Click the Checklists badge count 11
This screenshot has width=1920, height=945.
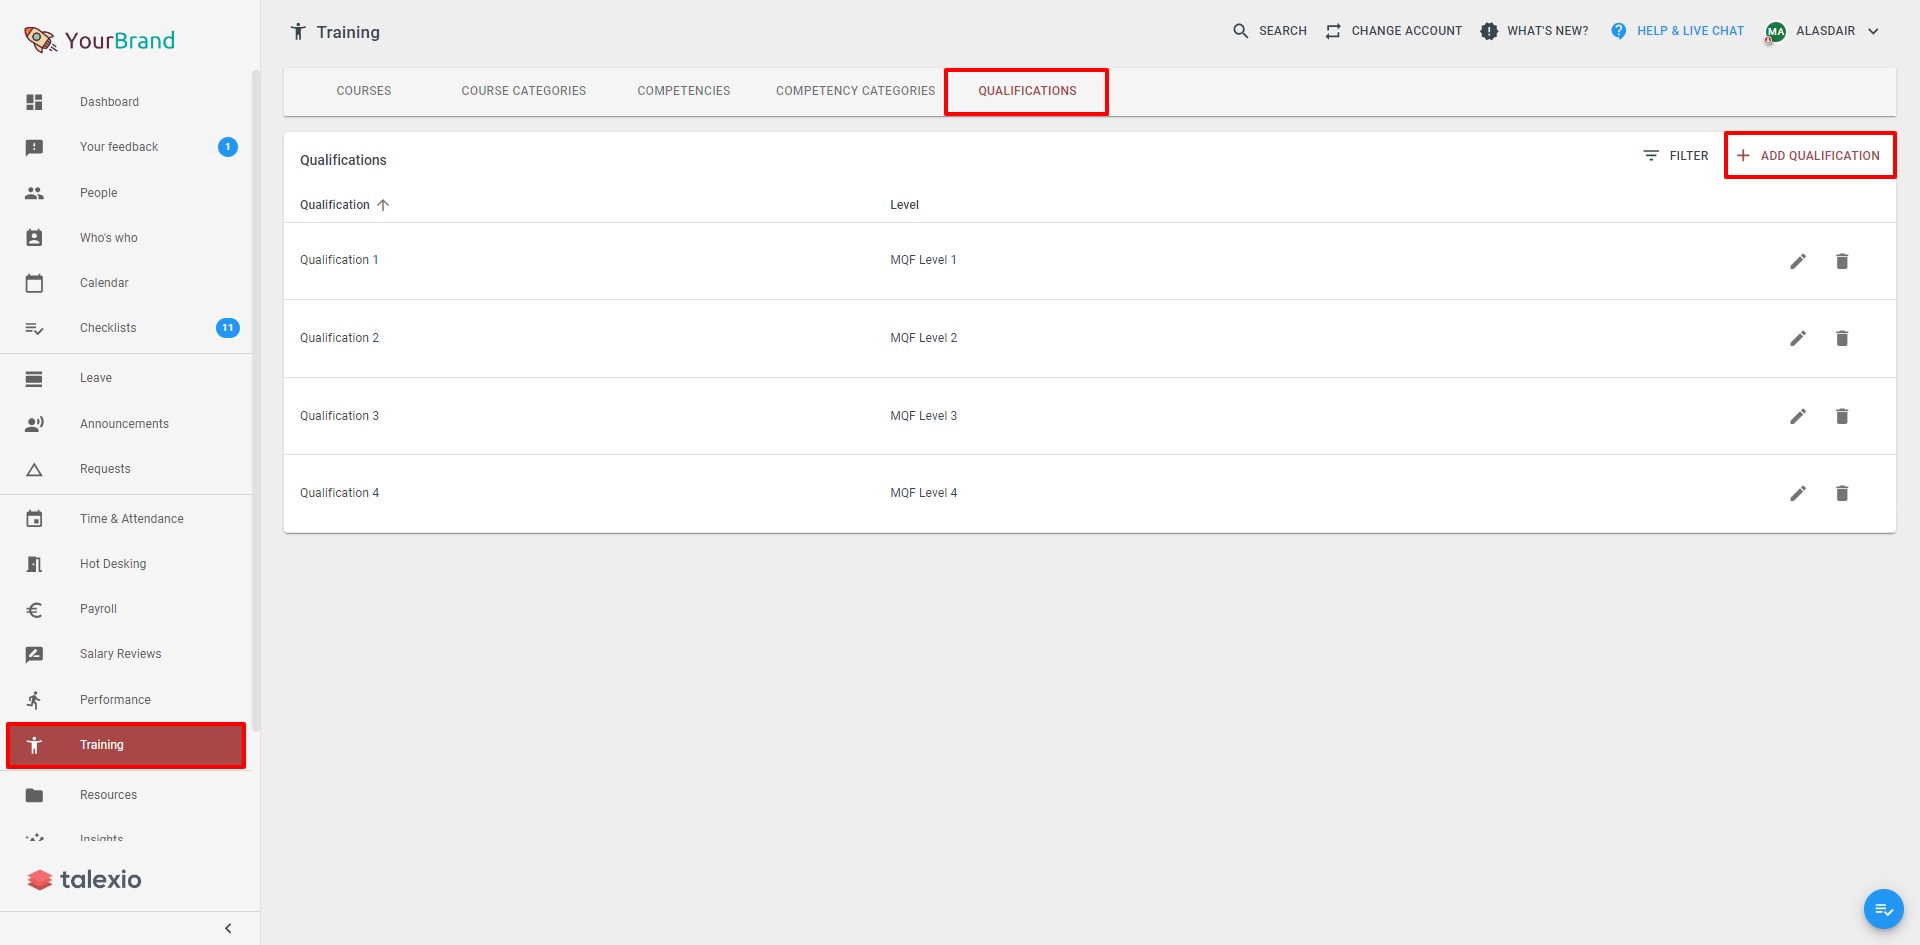click(x=228, y=328)
